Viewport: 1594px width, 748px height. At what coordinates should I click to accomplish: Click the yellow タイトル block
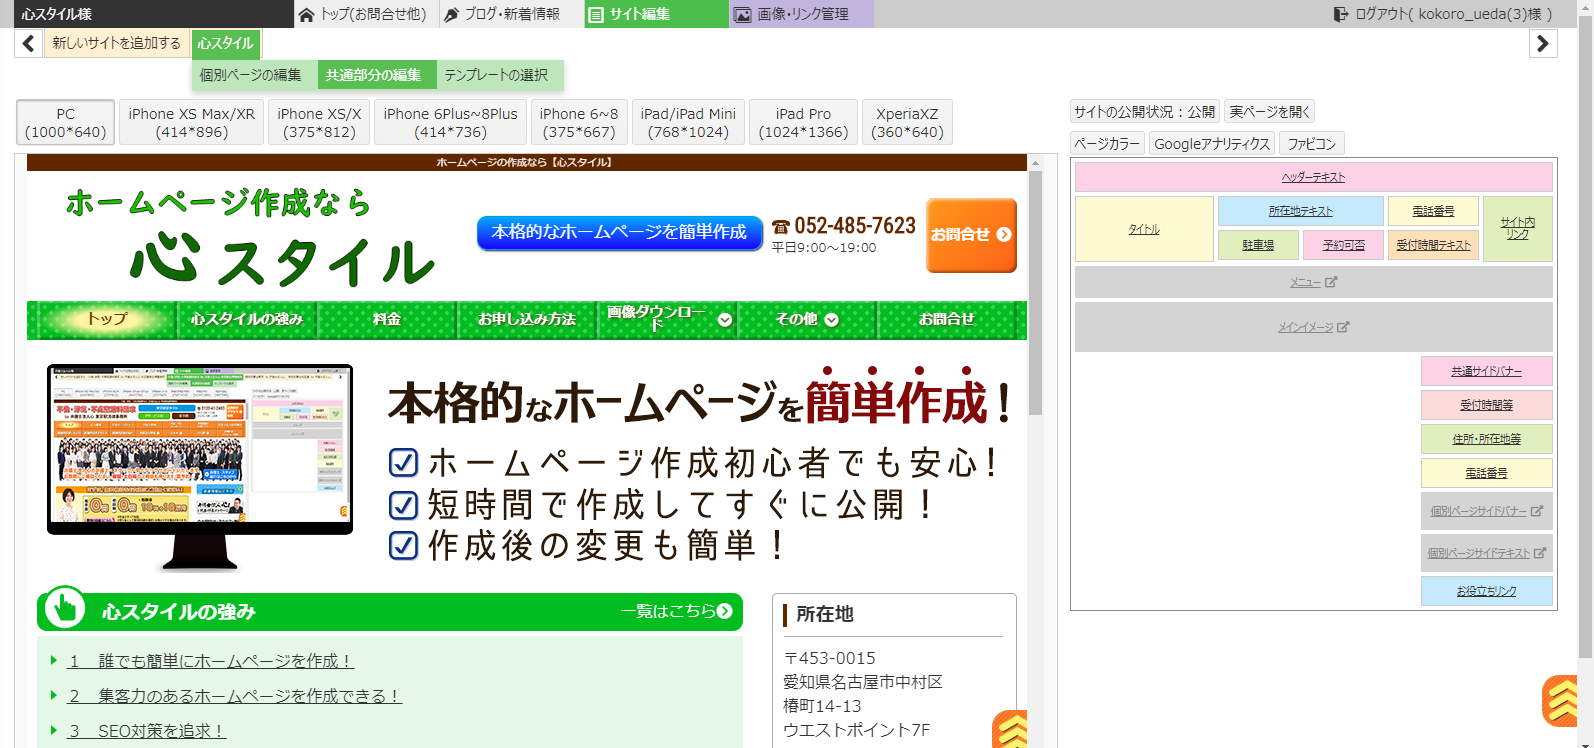(x=1144, y=229)
